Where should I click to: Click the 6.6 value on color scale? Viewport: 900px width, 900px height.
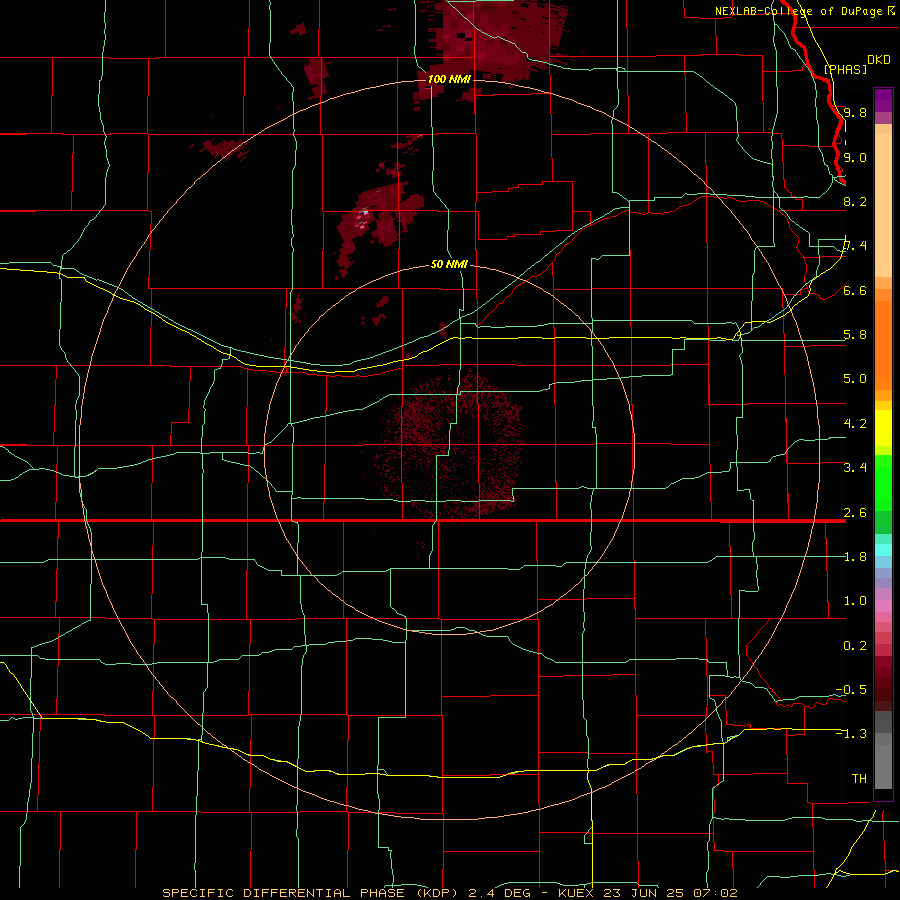855,290
